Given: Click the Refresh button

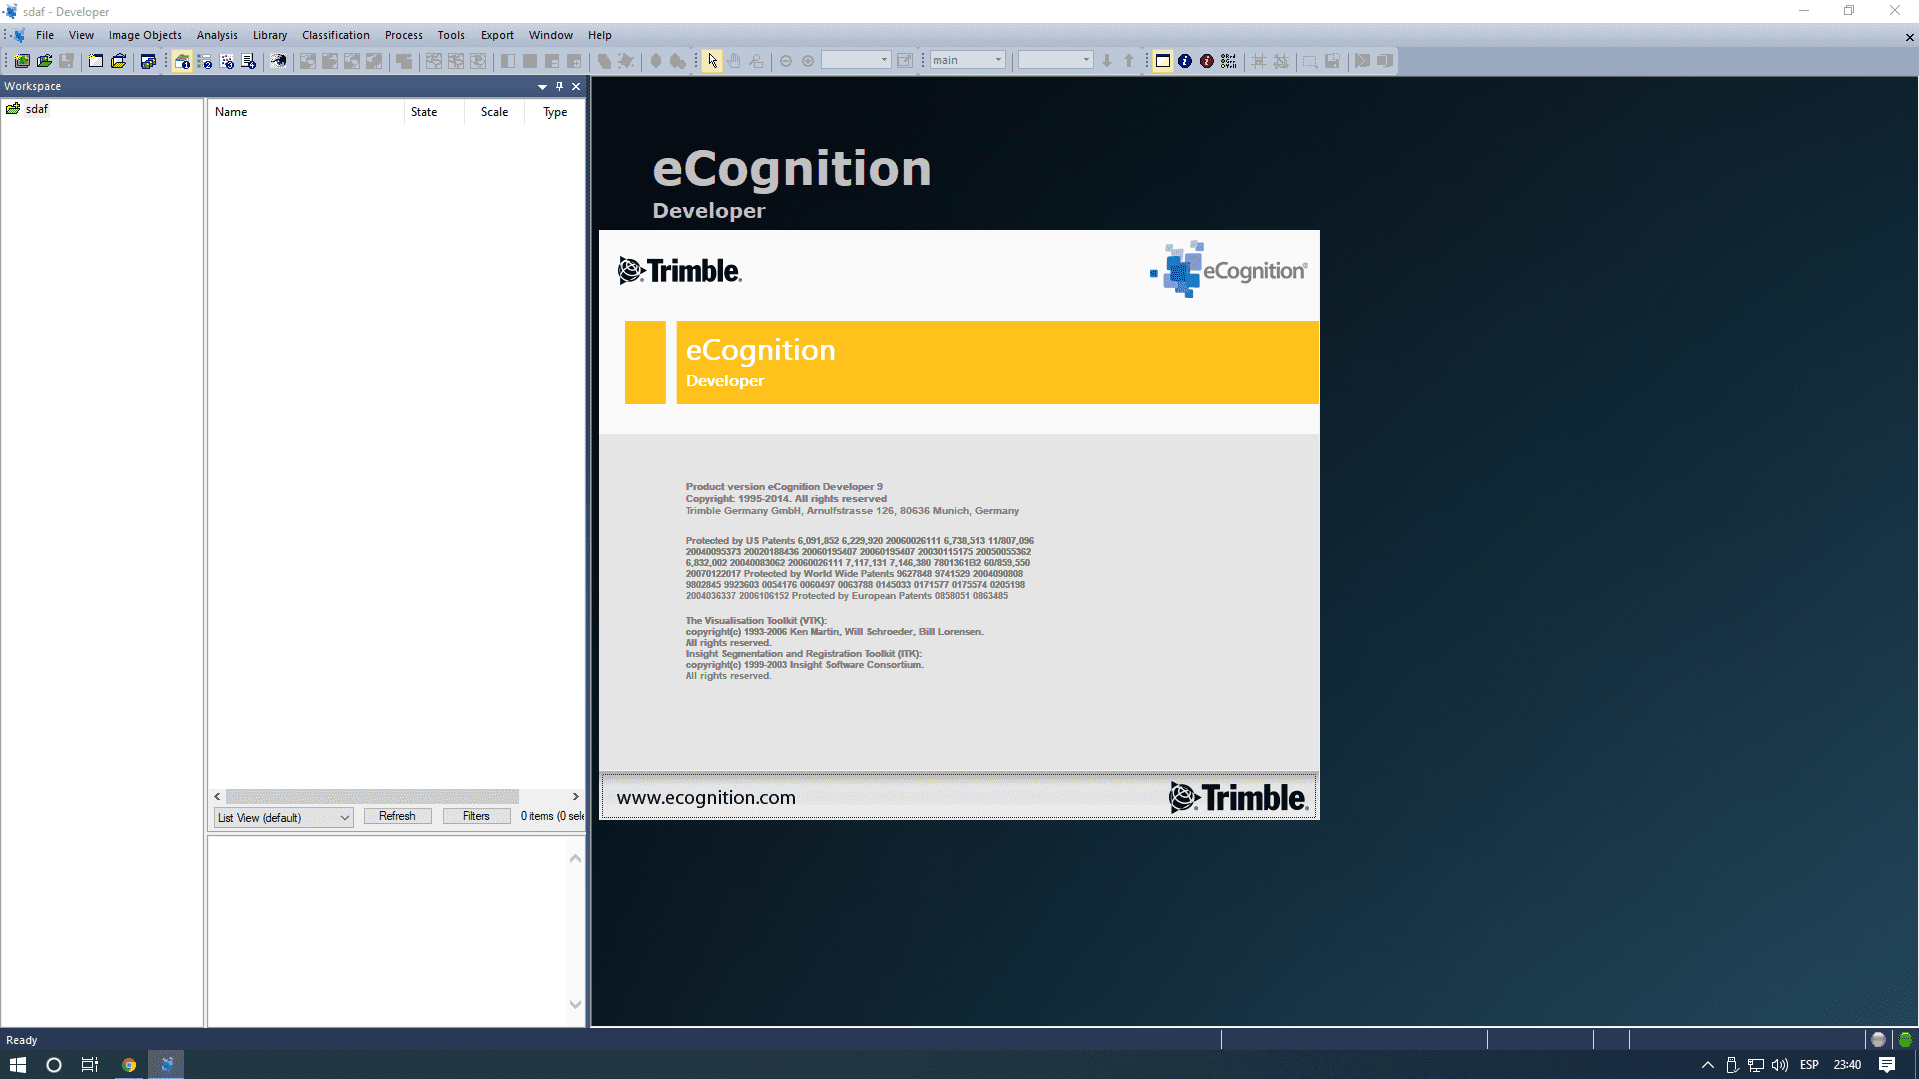Looking at the screenshot, I should click(397, 816).
